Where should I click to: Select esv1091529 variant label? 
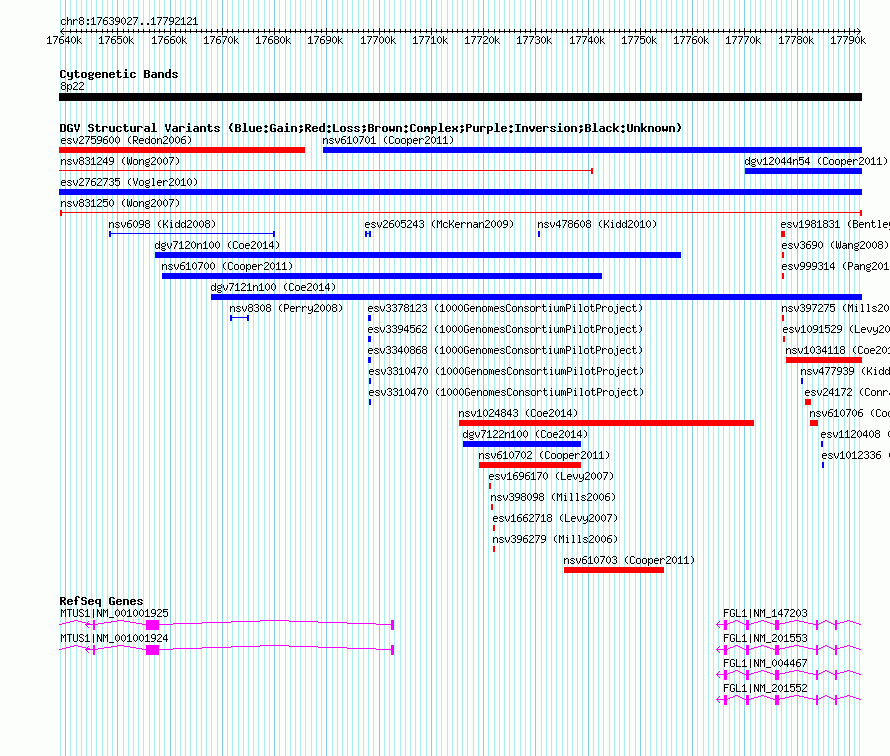836,329
